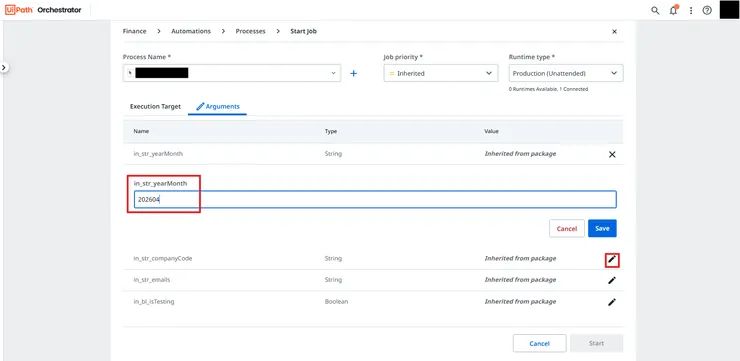Open the search icon in top bar
The height and width of the screenshot is (361, 740).
tap(655, 10)
